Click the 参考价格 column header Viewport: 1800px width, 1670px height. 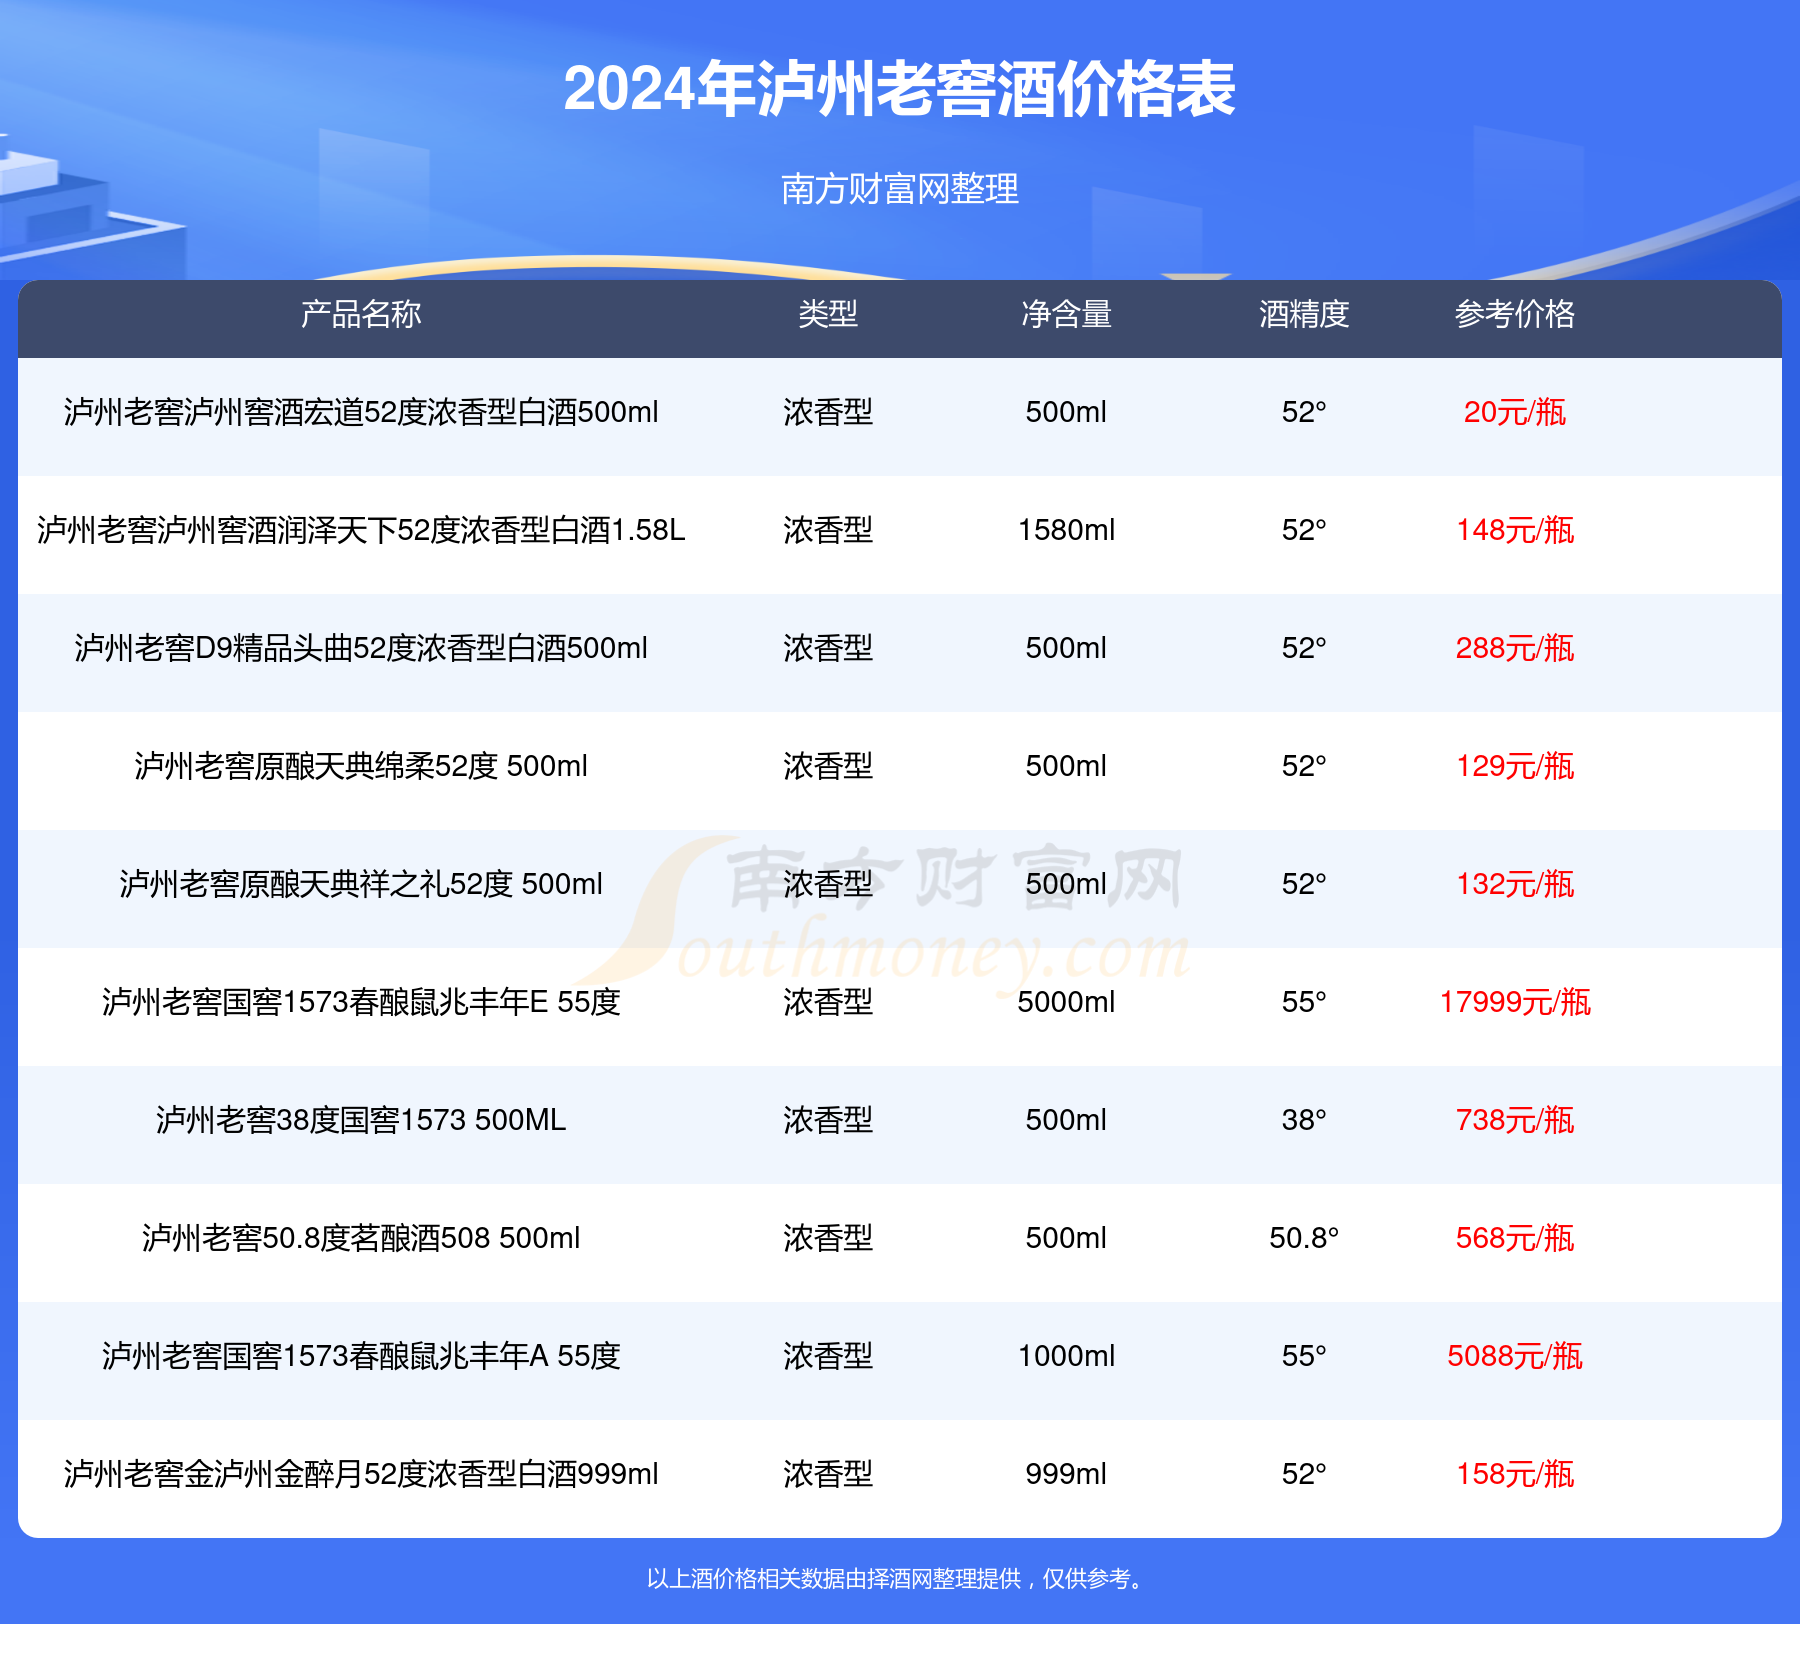tap(1515, 314)
